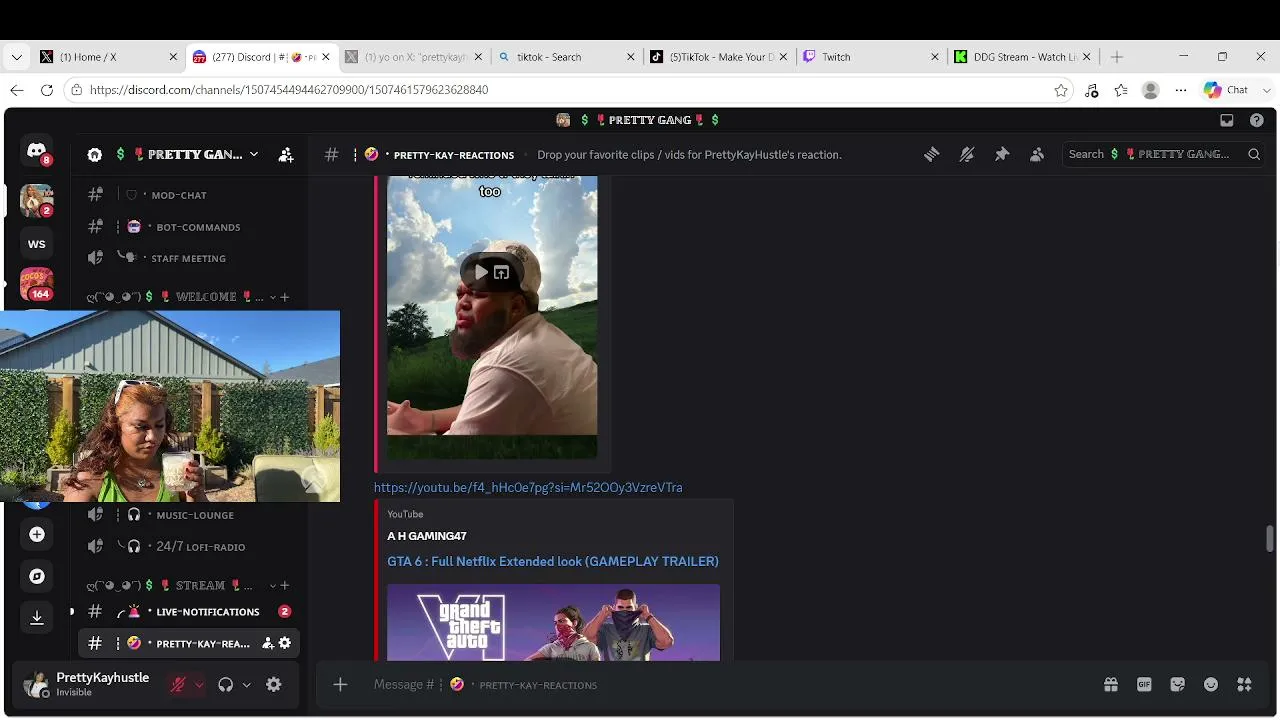Open the Grand Theft Auto VI thumbnail
This screenshot has height=720, width=1280.
pos(553,622)
